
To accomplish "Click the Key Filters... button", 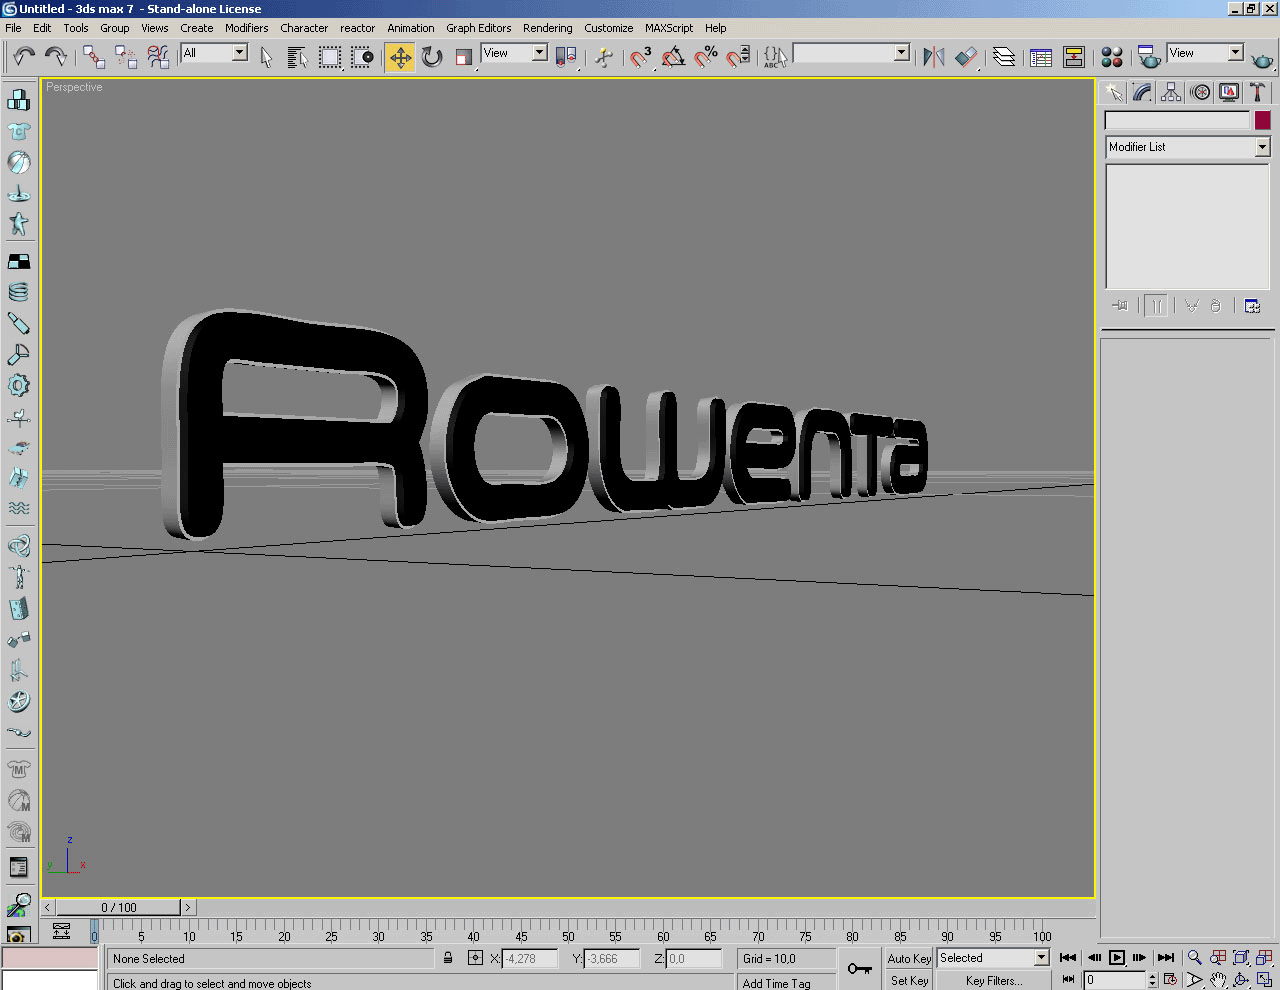I will point(993,981).
